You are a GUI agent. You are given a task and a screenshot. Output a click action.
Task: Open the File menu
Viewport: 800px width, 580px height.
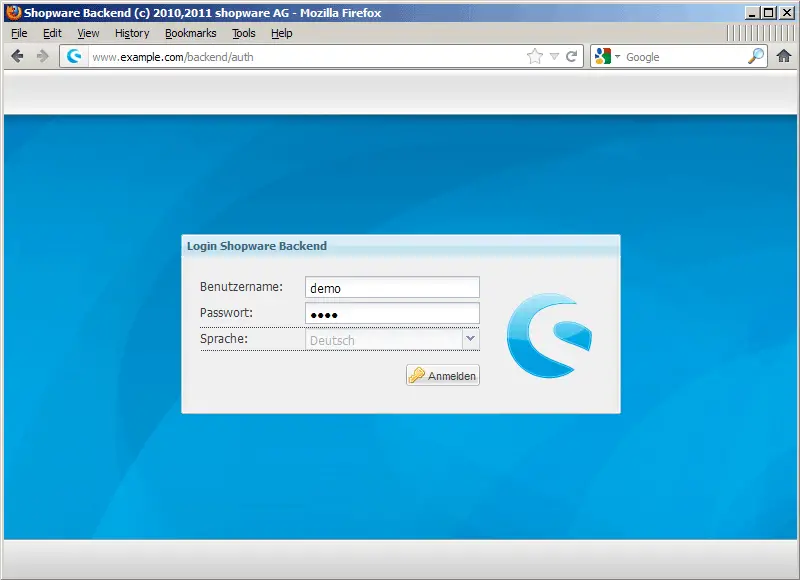tap(19, 33)
